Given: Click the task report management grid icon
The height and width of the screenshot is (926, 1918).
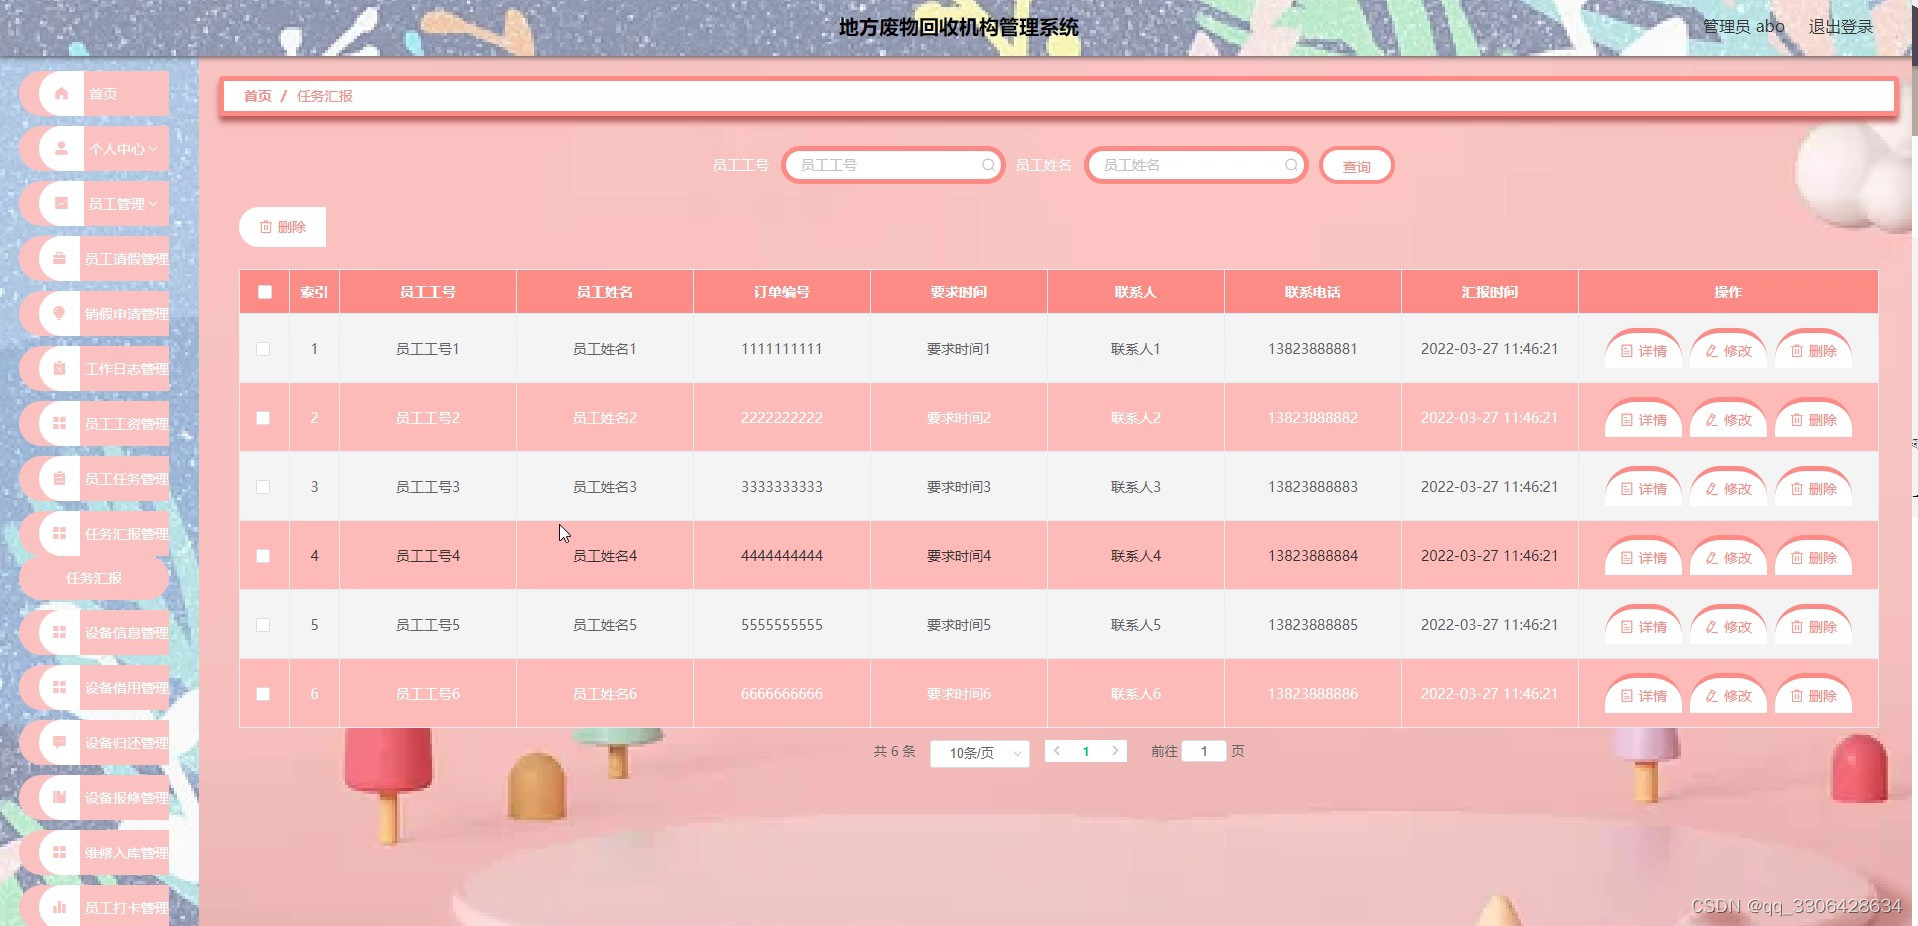Looking at the screenshot, I should [x=60, y=534].
